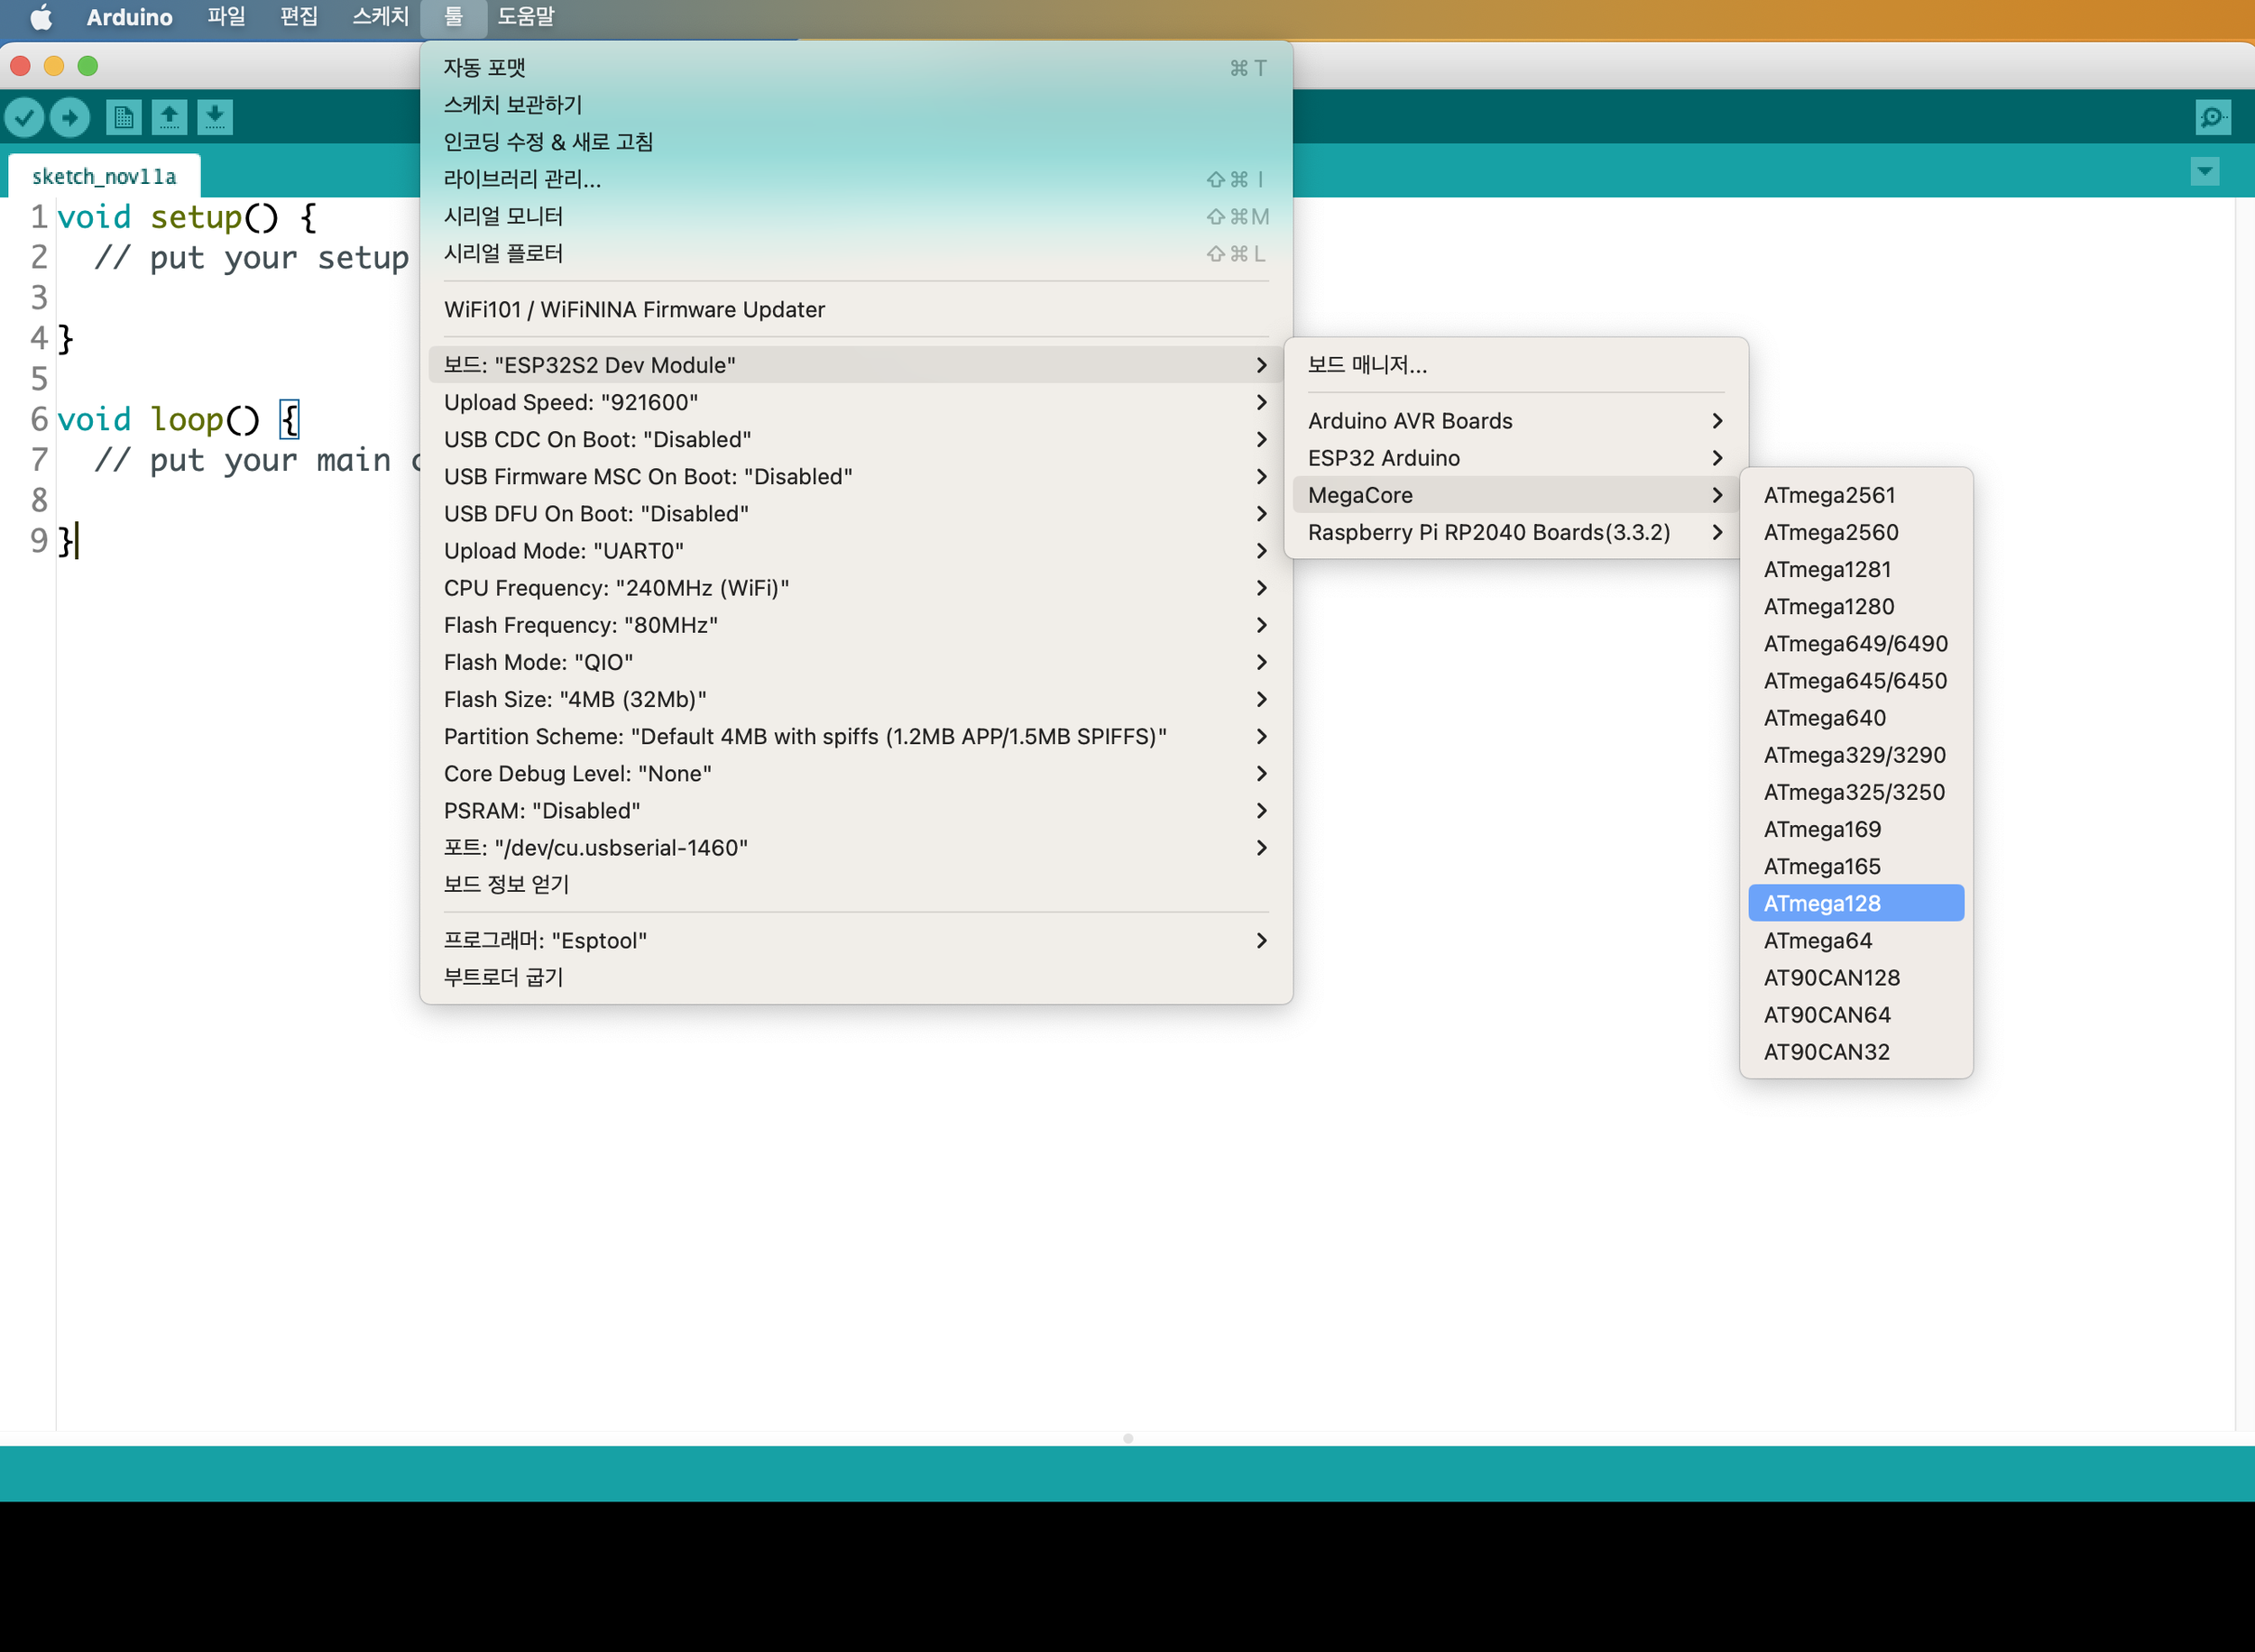Click the Open sketch up-arrow icon
This screenshot has height=1652, width=2255.
(x=169, y=118)
